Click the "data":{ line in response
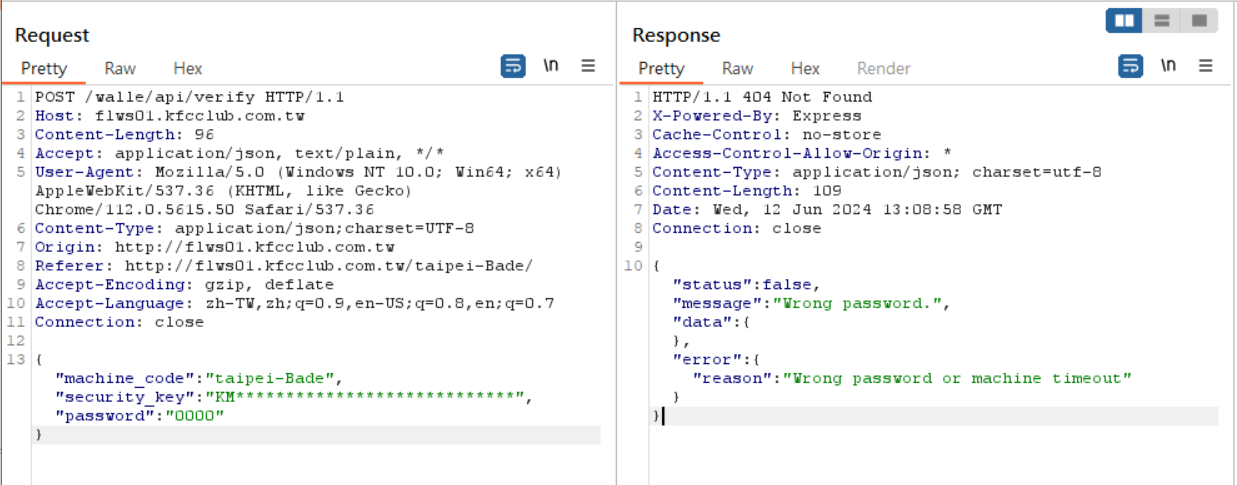 point(712,322)
